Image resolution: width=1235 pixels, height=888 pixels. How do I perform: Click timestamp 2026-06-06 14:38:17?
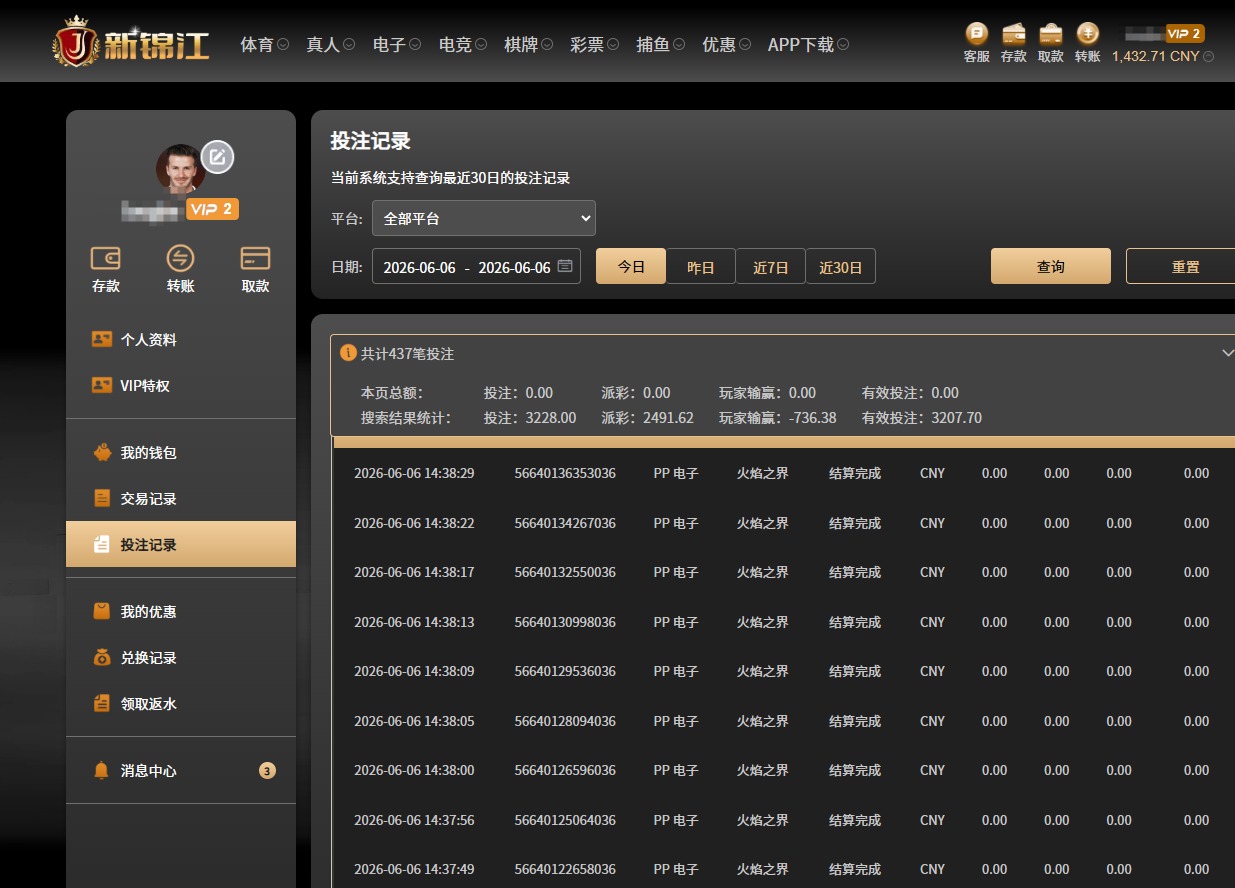coord(414,572)
